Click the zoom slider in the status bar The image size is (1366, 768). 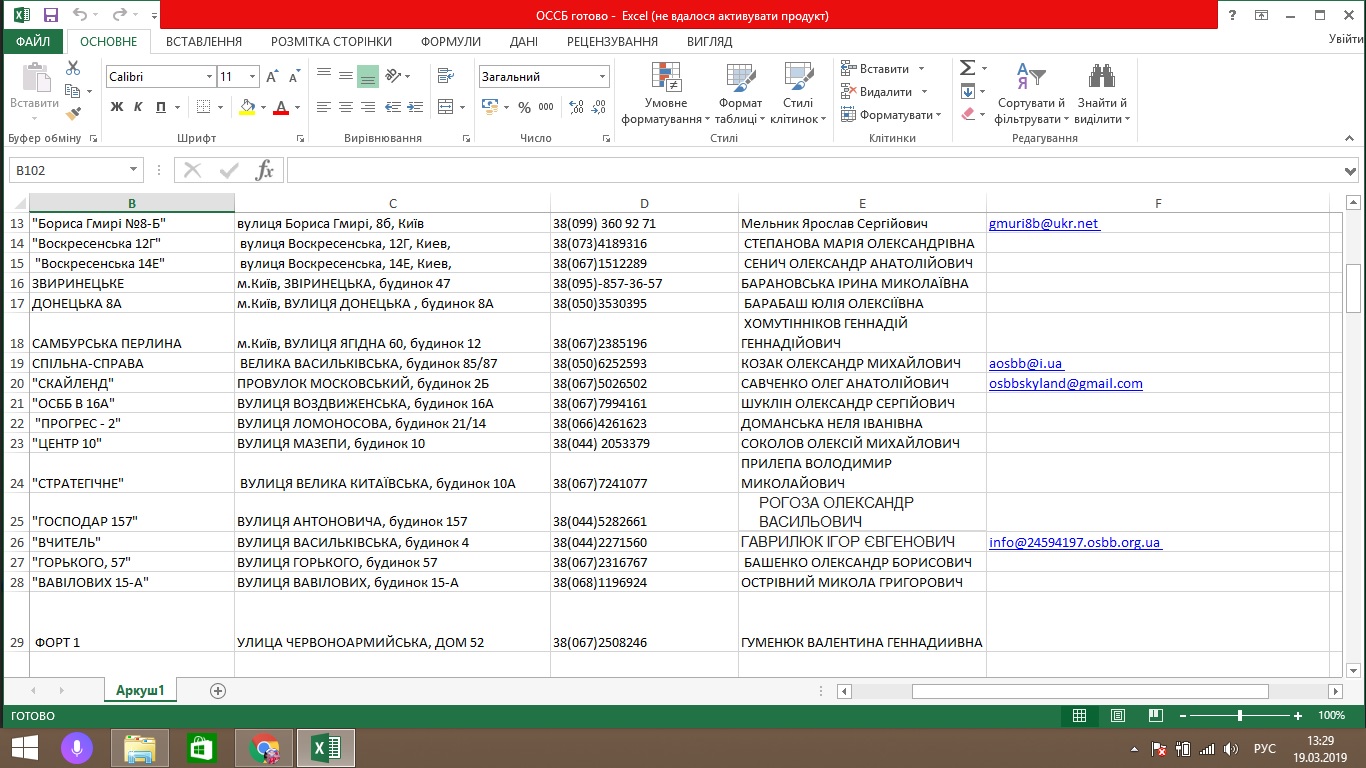1239,716
